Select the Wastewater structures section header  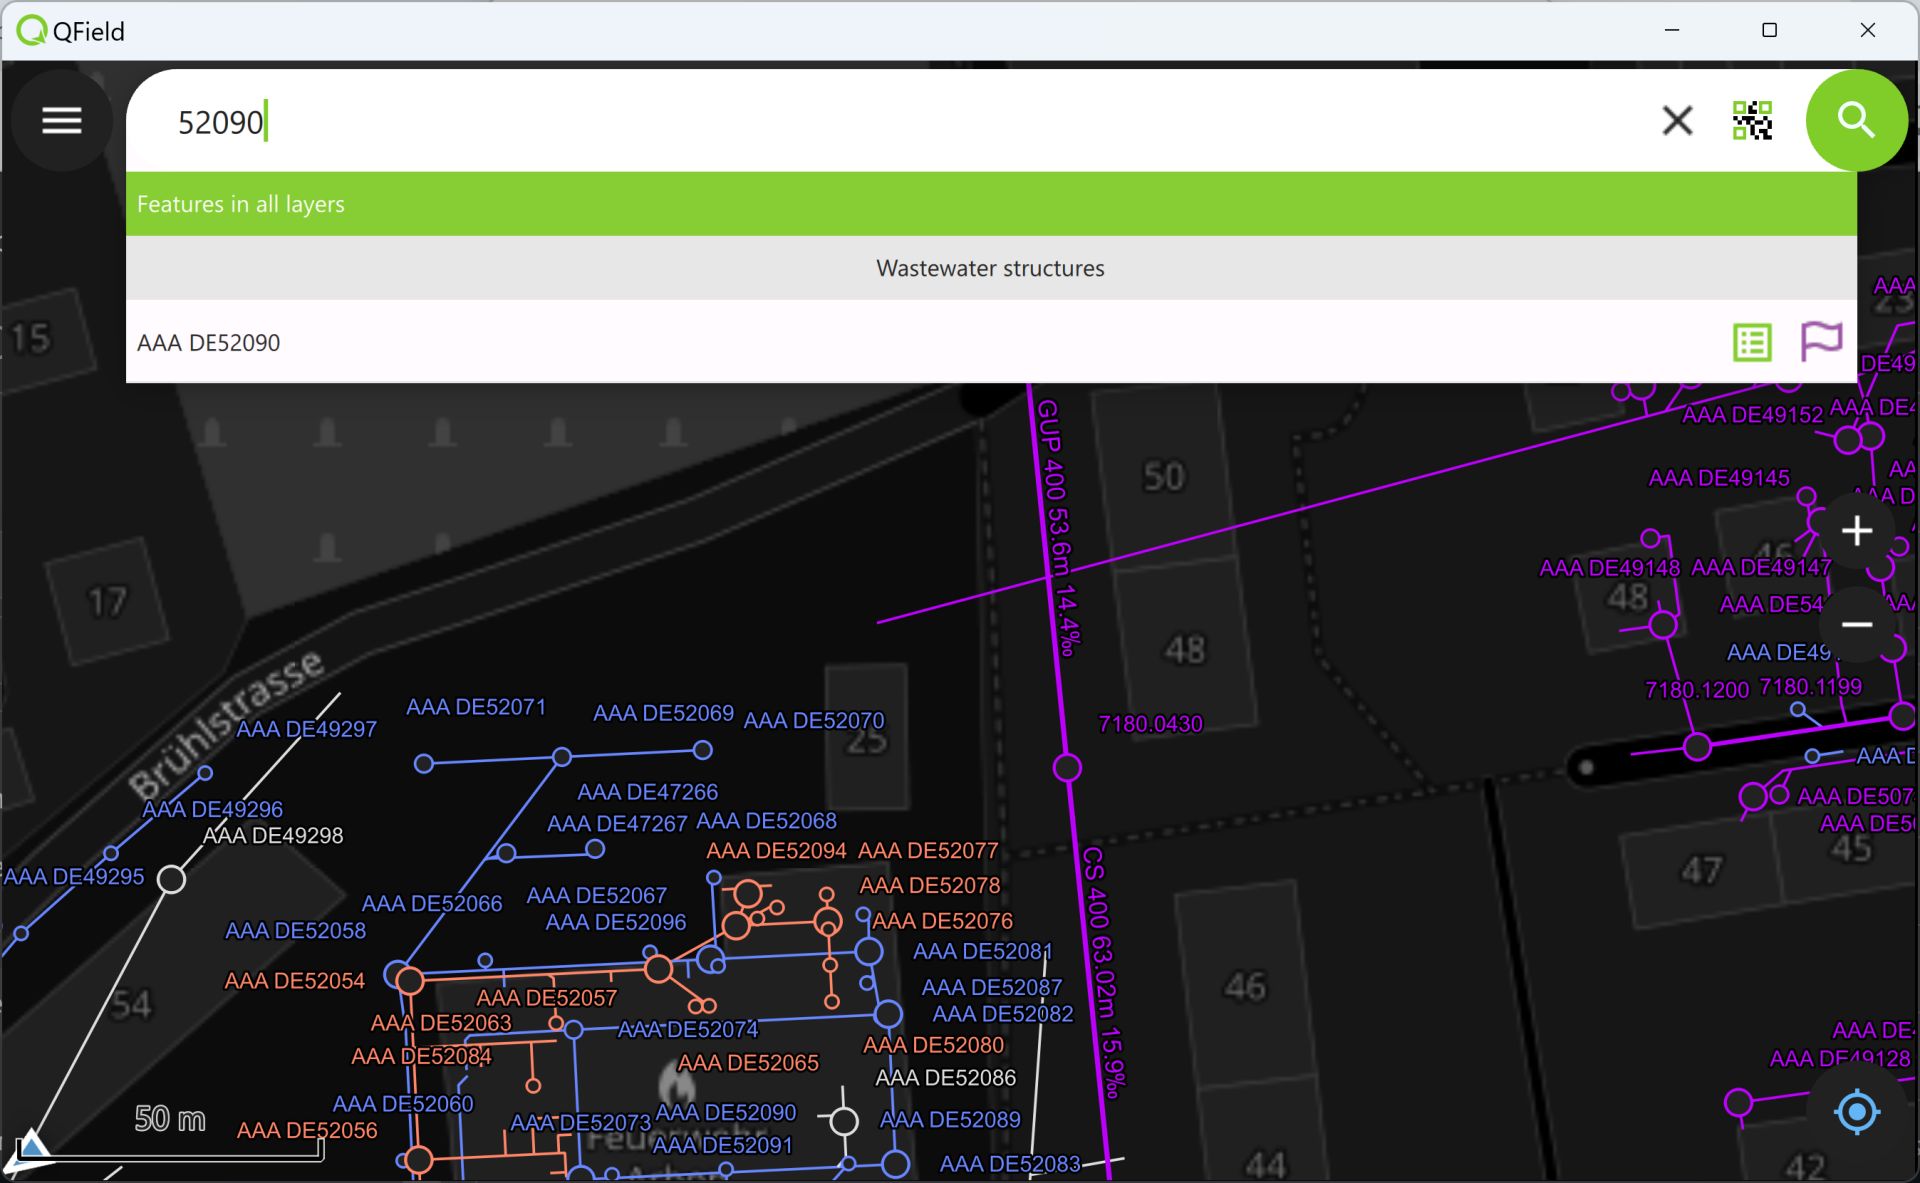[990, 267]
